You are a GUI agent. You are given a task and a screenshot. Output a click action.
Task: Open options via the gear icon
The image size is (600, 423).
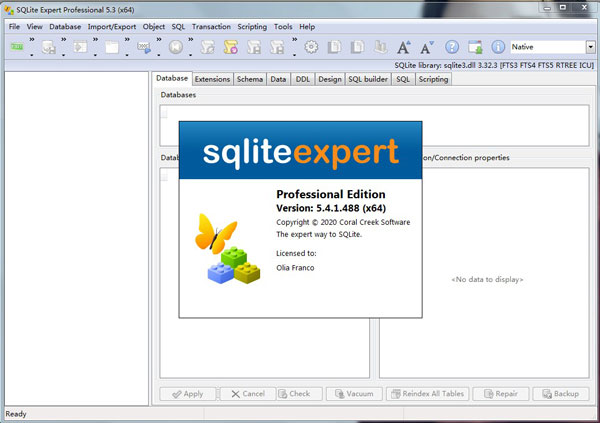[311, 47]
